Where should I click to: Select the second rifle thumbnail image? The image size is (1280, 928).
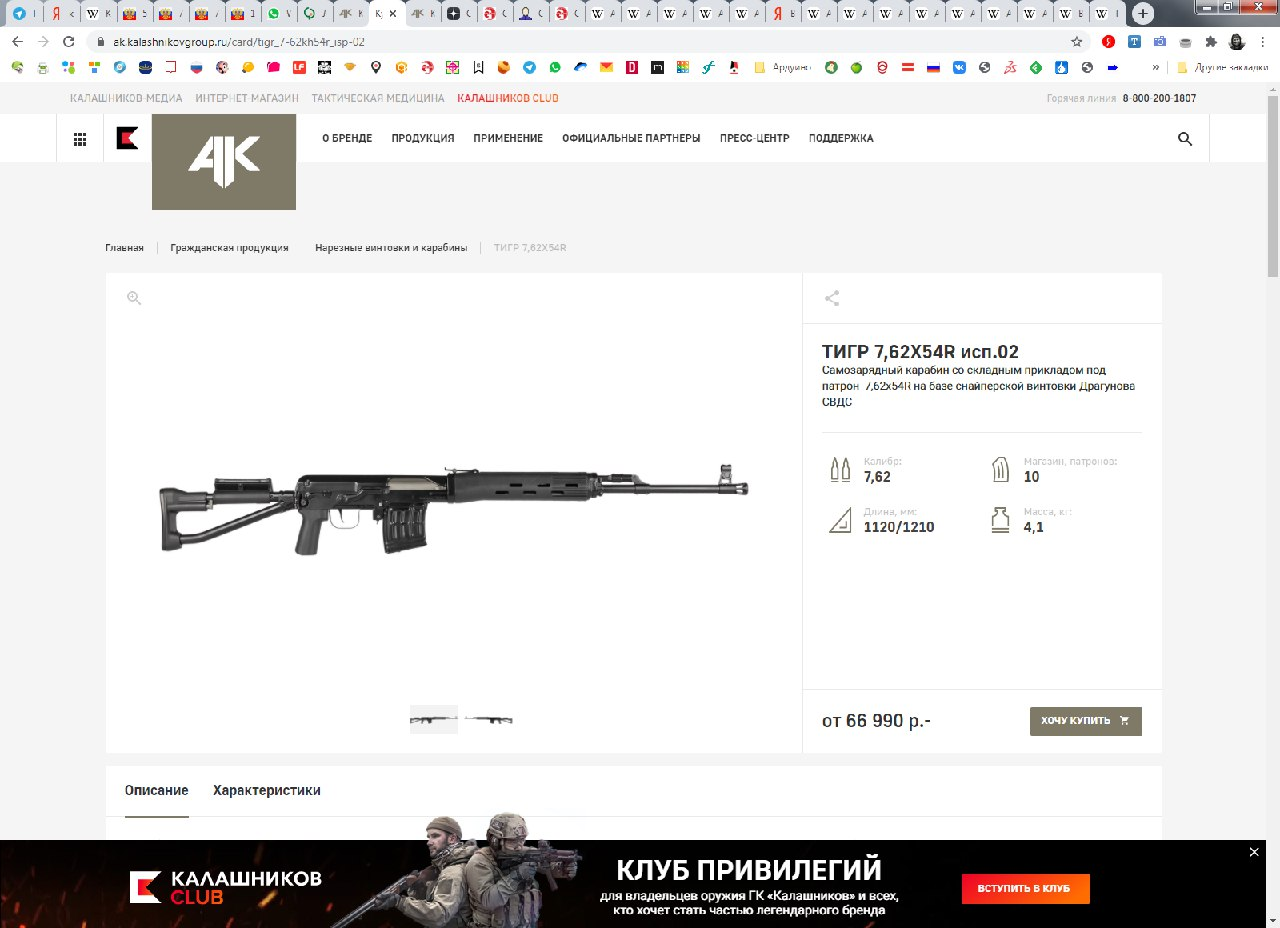(488, 720)
